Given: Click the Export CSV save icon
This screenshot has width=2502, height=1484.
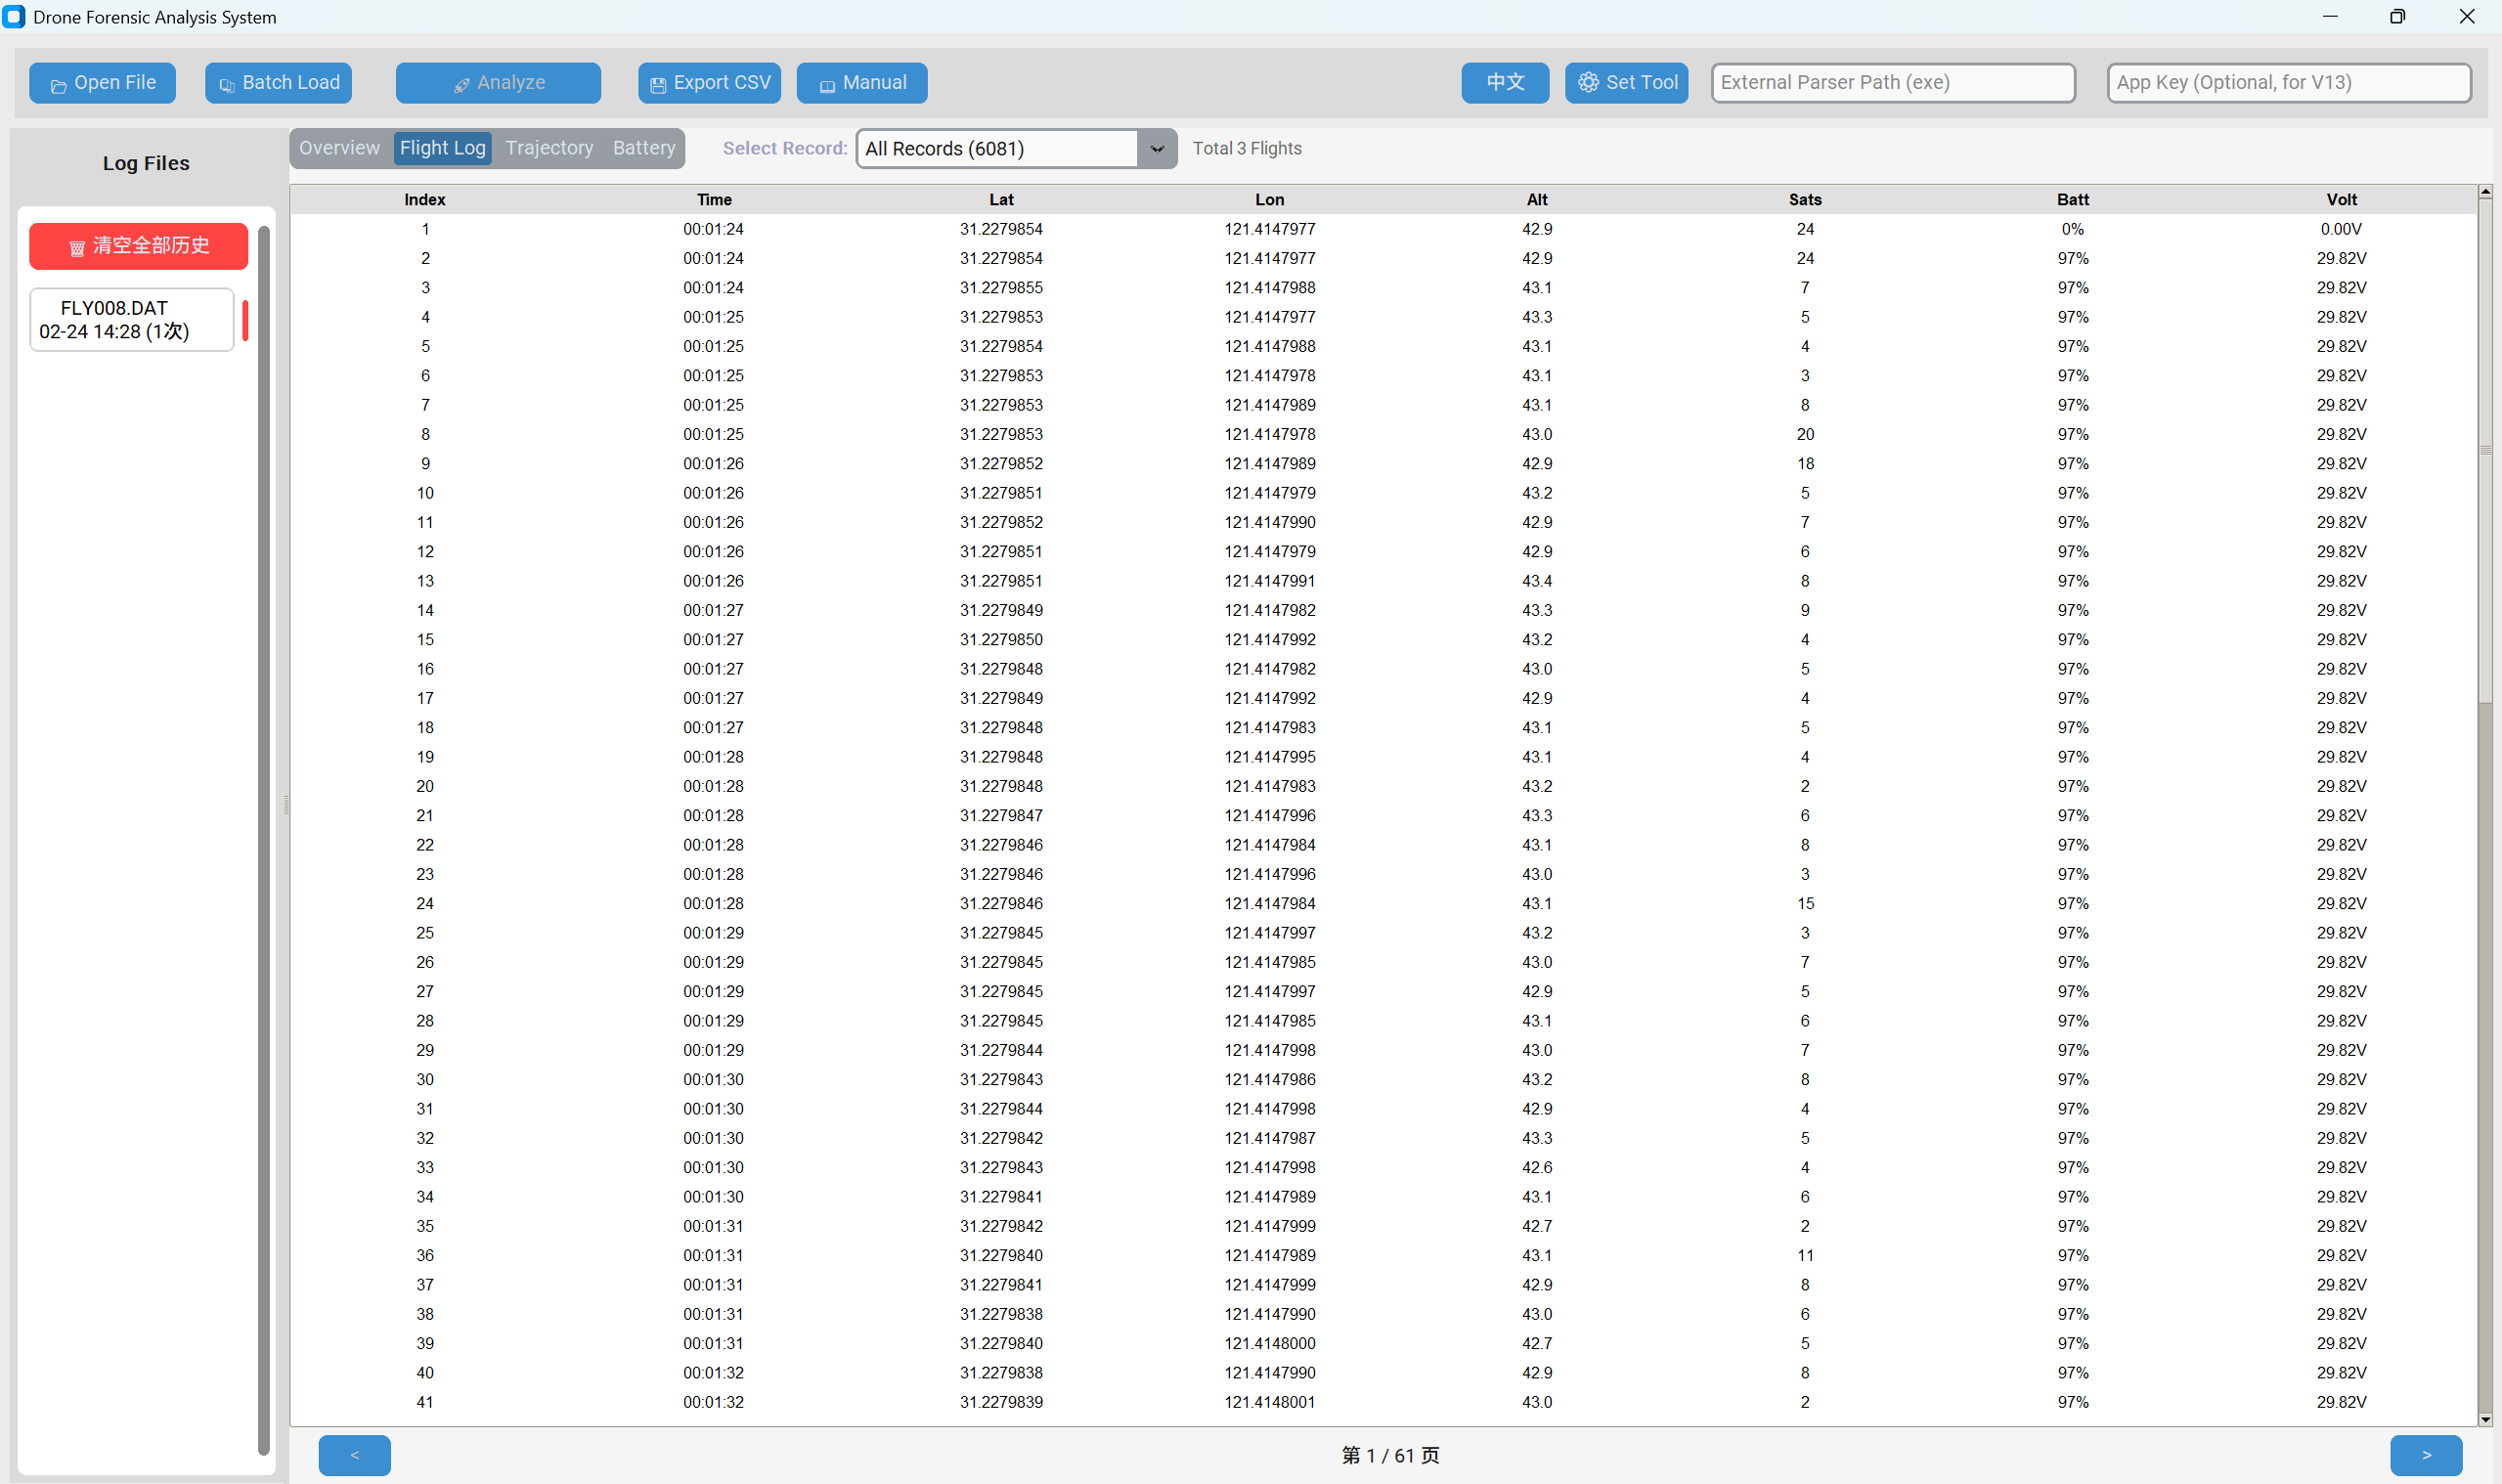Looking at the screenshot, I should pyautogui.click(x=657, y=85).
